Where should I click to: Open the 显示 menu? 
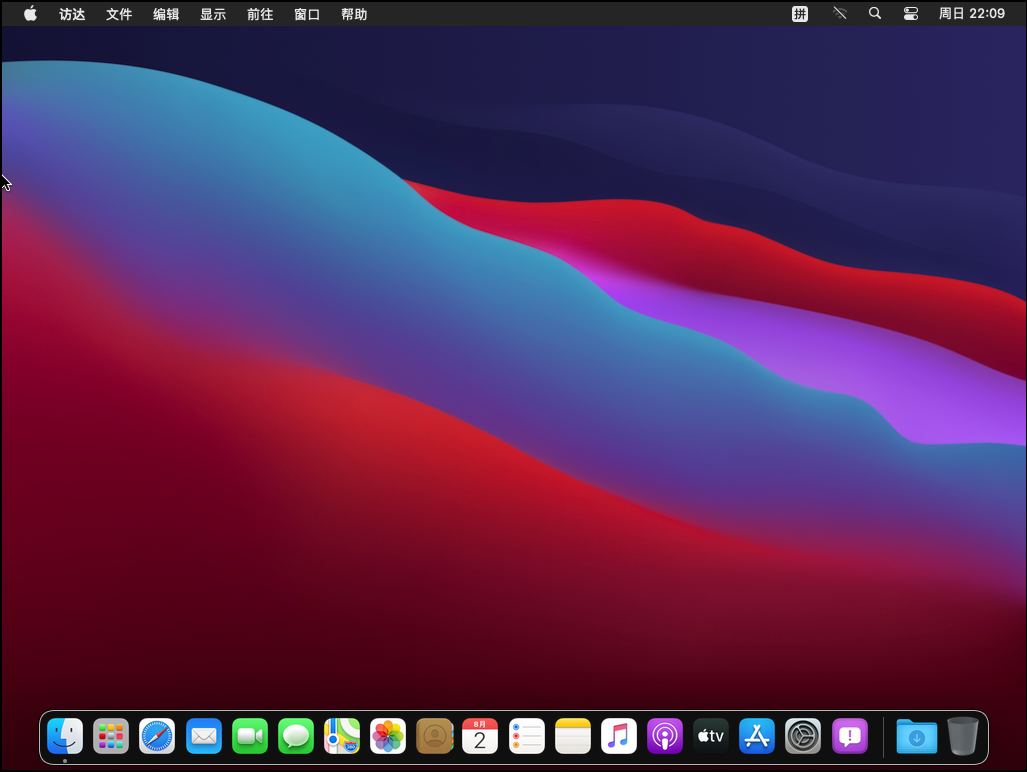point(213,14)
